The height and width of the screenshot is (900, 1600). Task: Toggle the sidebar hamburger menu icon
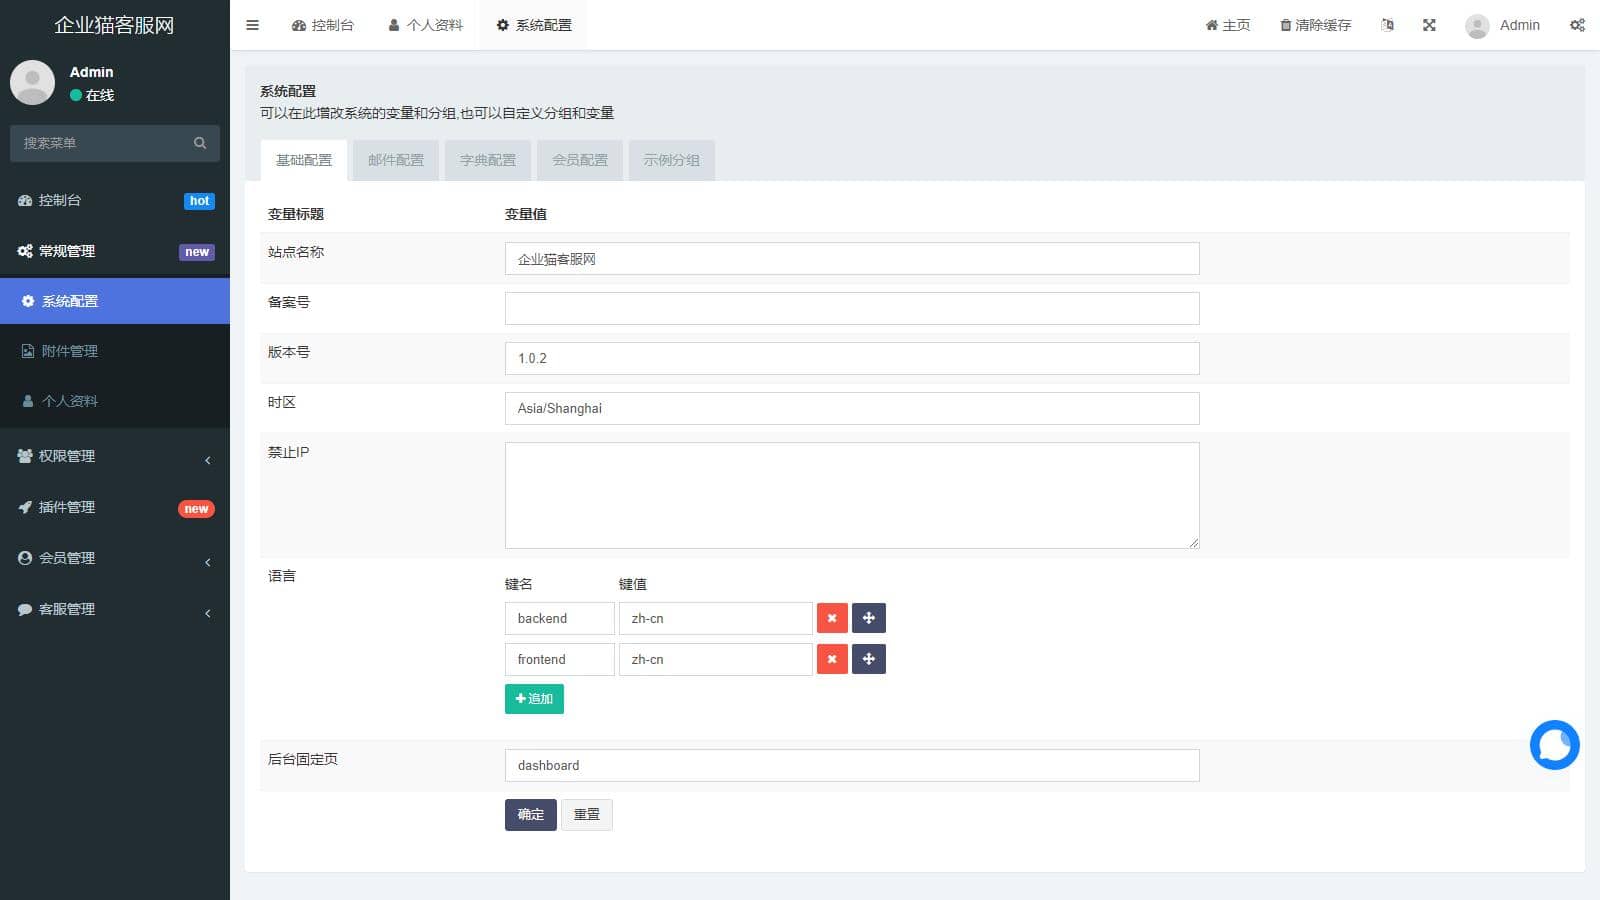[x=252, y=25]
